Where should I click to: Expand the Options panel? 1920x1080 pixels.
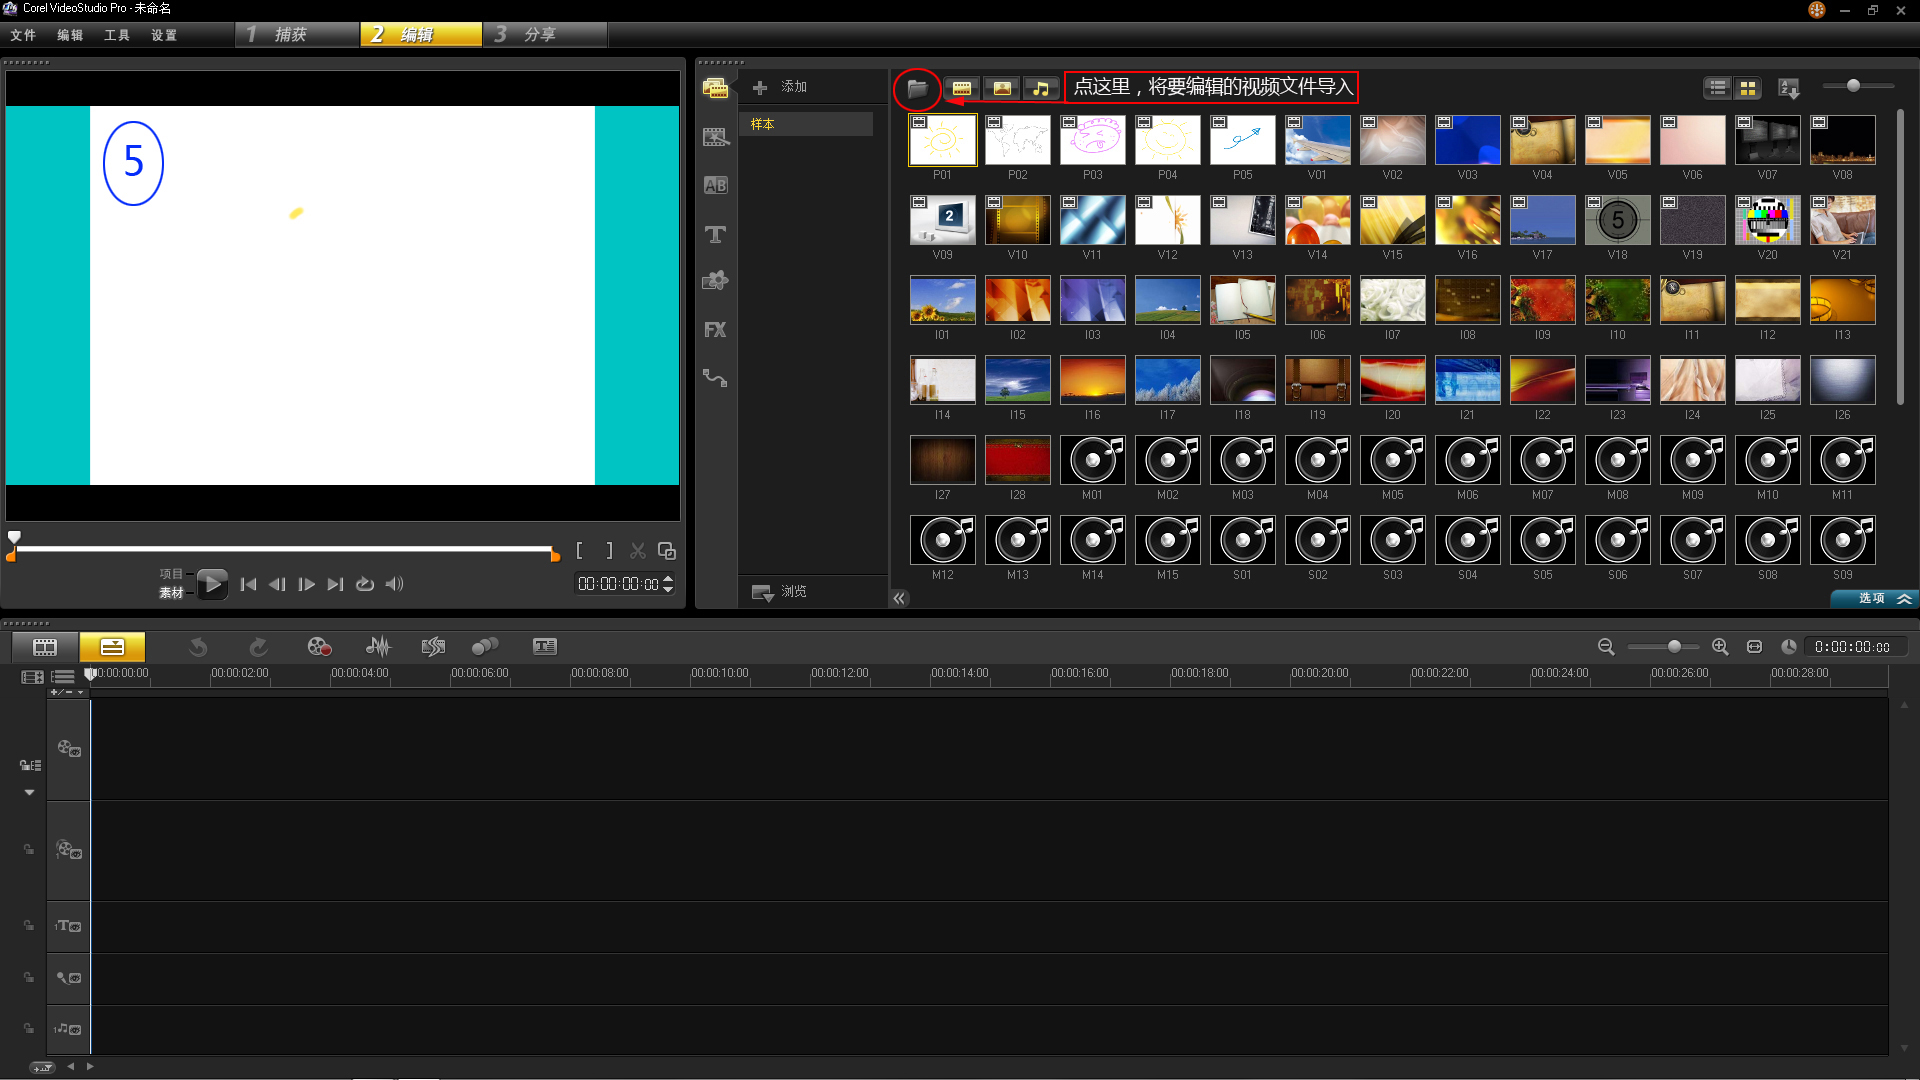coord(1874,598)
